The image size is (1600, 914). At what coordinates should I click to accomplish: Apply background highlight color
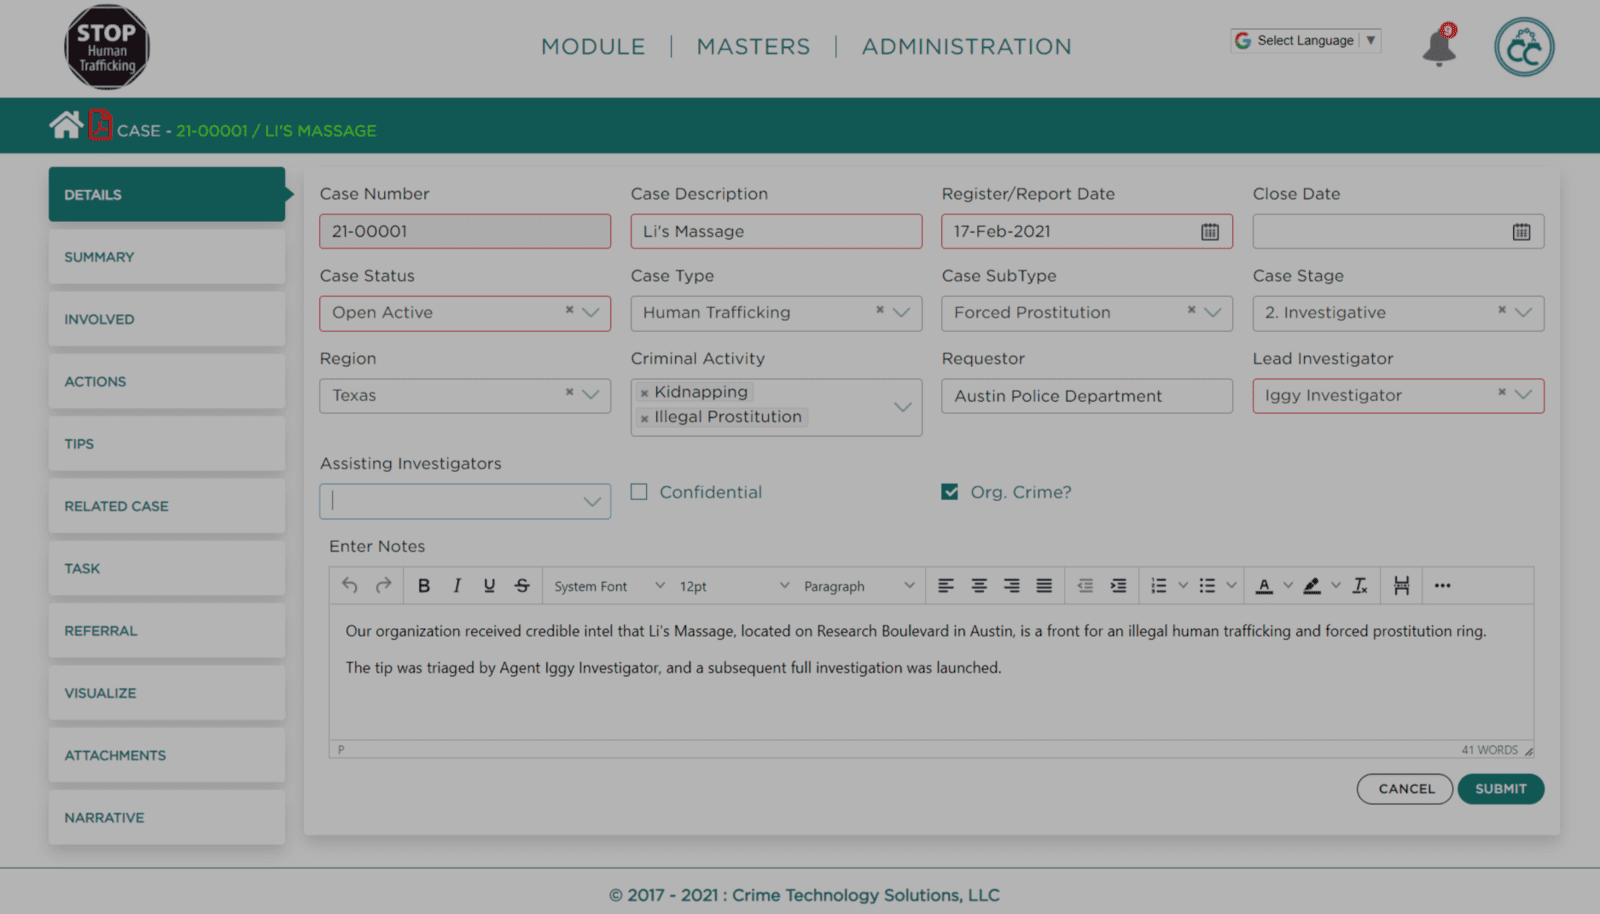pyautogui.click(x=1312, y=586)
